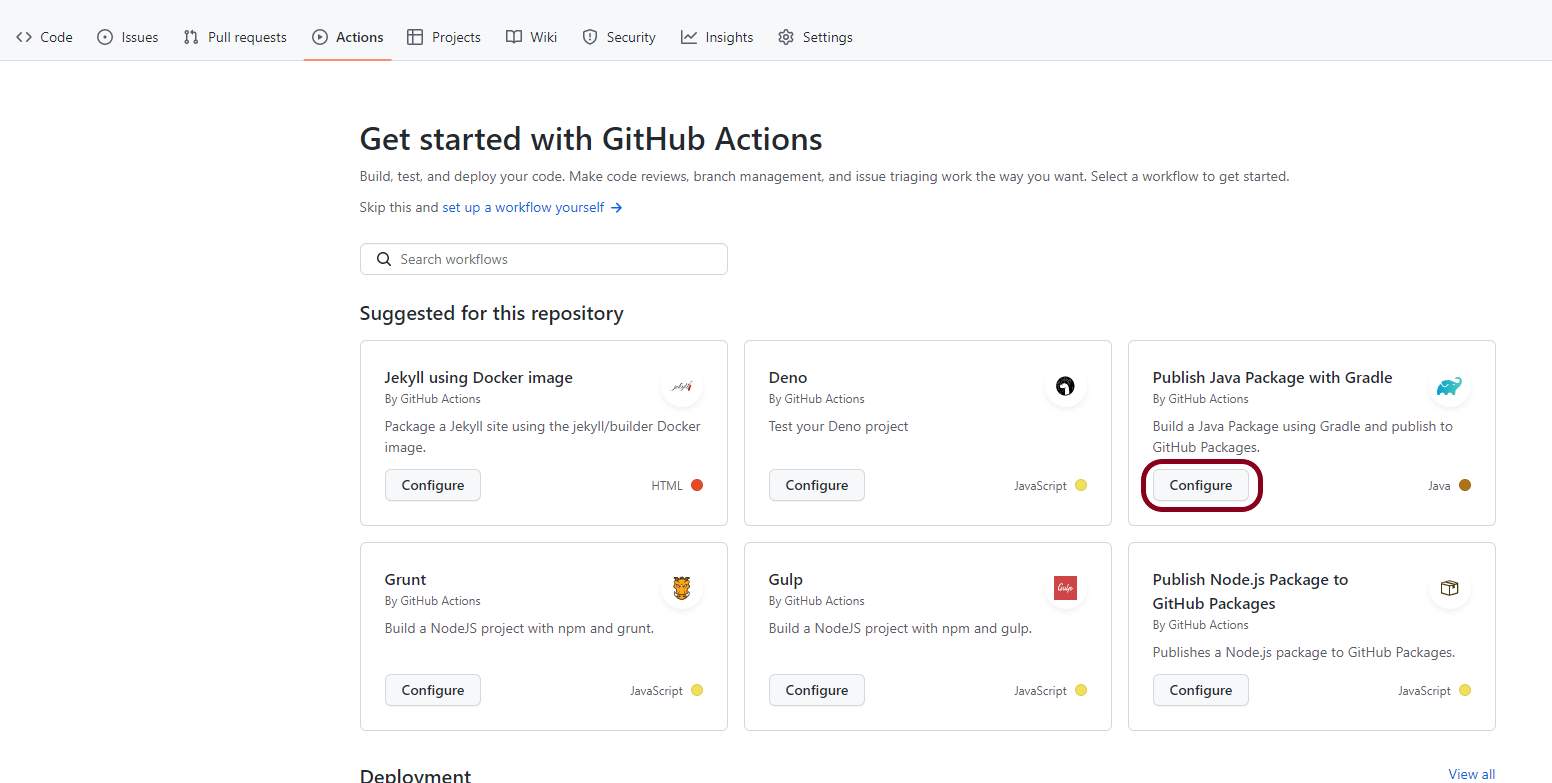Open the View all link
The width and height of the screenshot is (1552, 783).
(1472, 774)
